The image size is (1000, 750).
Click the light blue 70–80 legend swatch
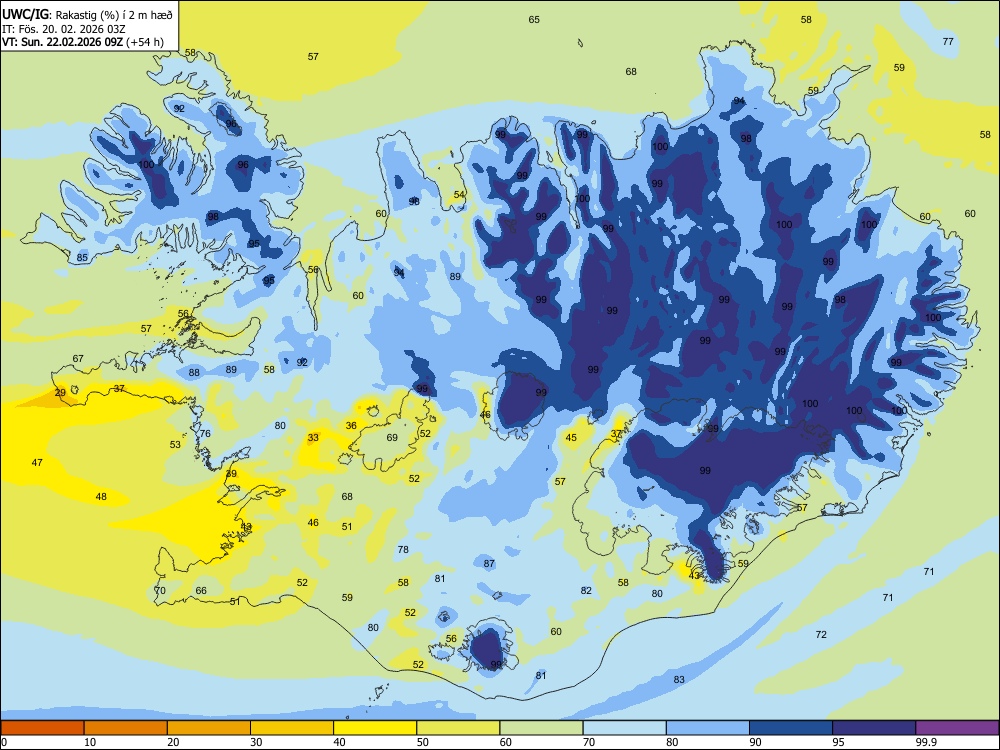click(x=624, y=728)
